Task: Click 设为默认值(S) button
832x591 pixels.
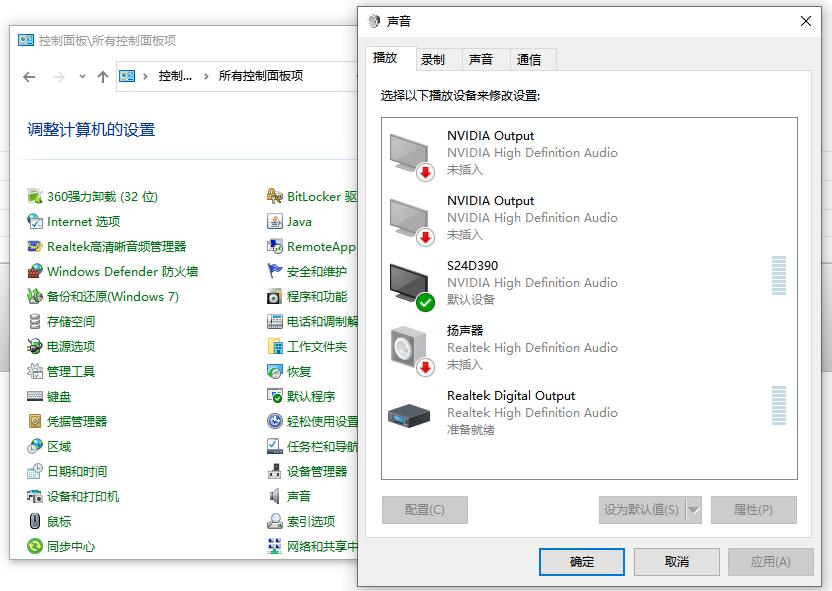Action: pos(642,510)
